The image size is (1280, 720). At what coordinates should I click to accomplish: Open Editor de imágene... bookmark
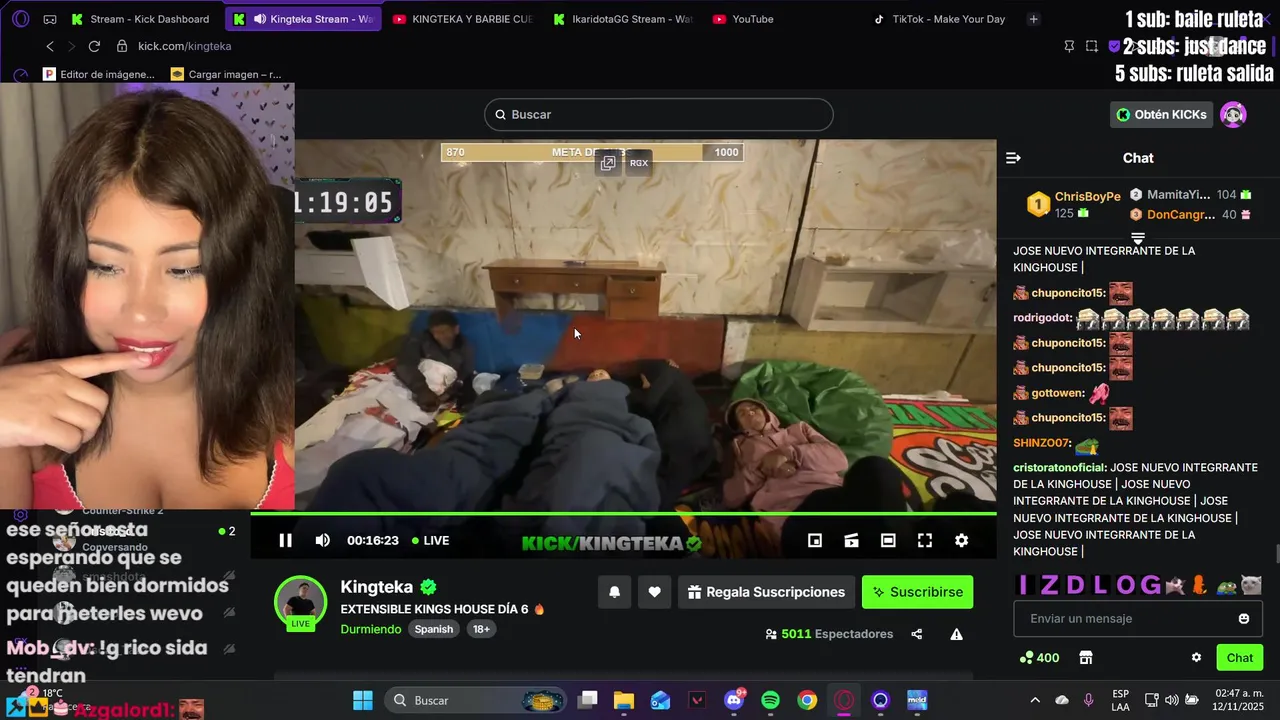tap(98, 74)
